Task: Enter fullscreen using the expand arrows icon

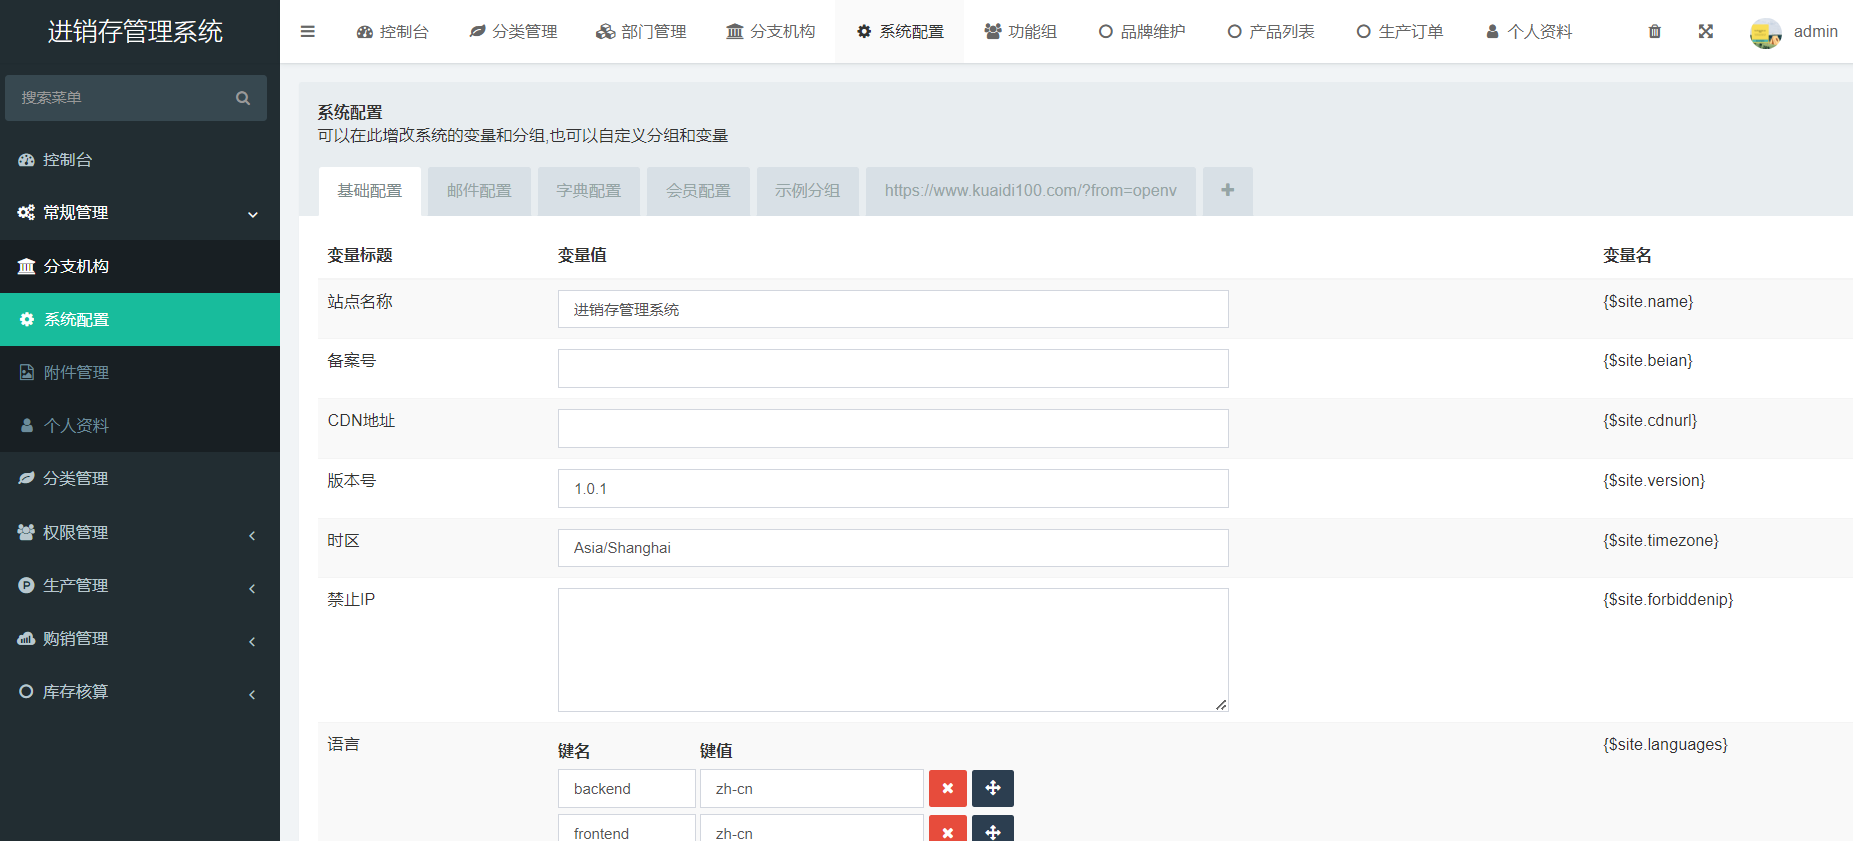Action: [1706, 32]
